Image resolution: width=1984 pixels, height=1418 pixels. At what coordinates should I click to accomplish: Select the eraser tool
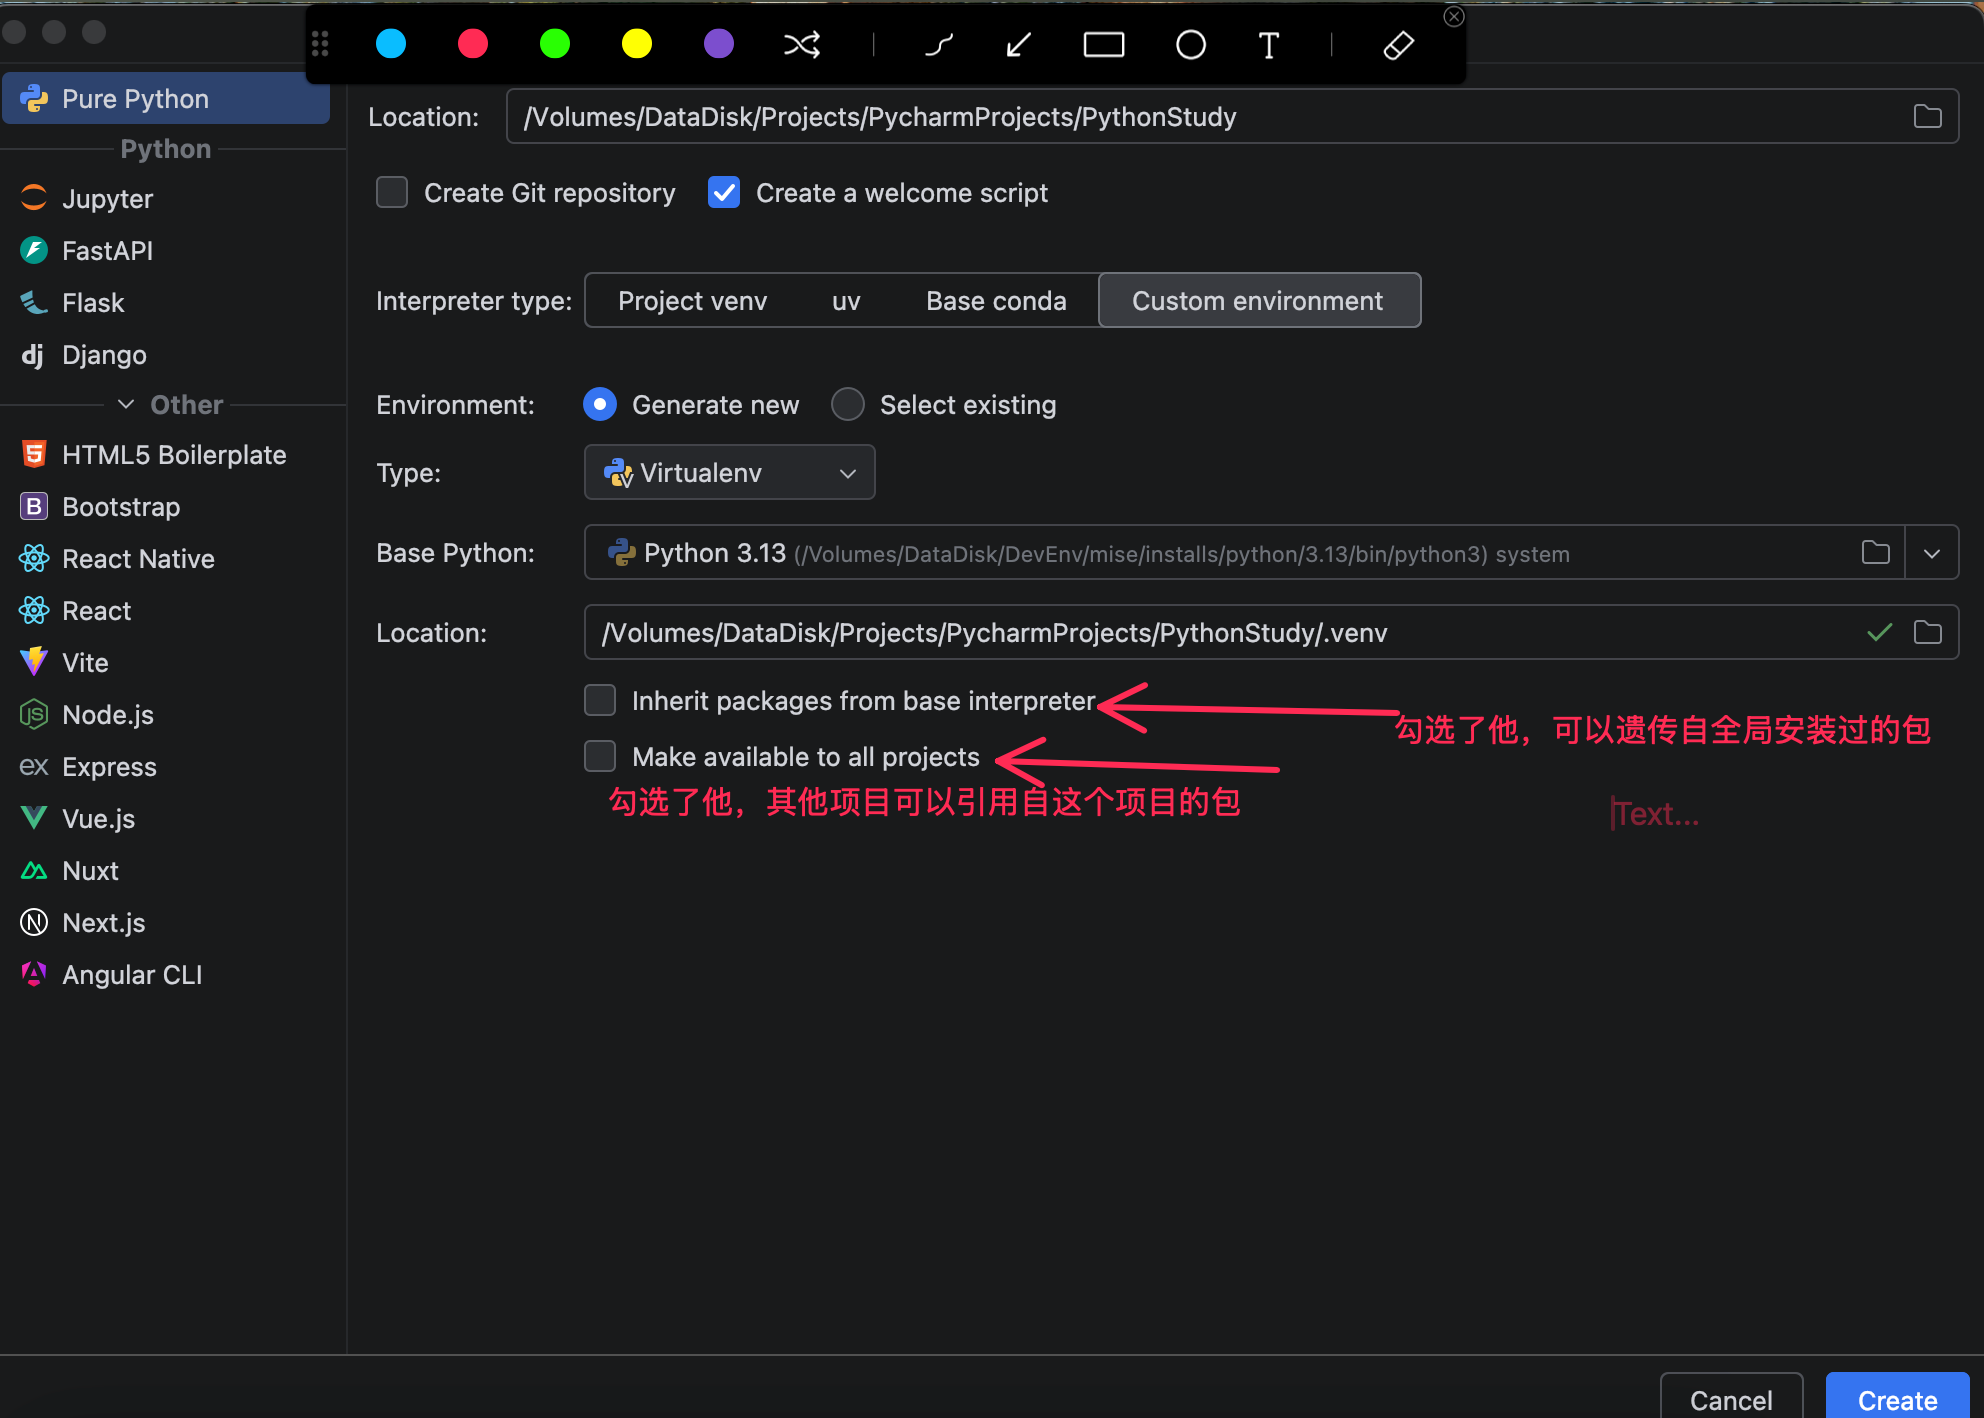1398,45
